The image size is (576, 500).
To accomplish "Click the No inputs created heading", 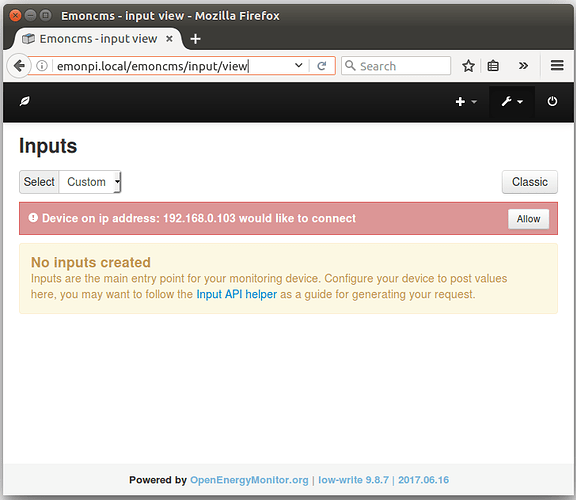I will (91, 262).
